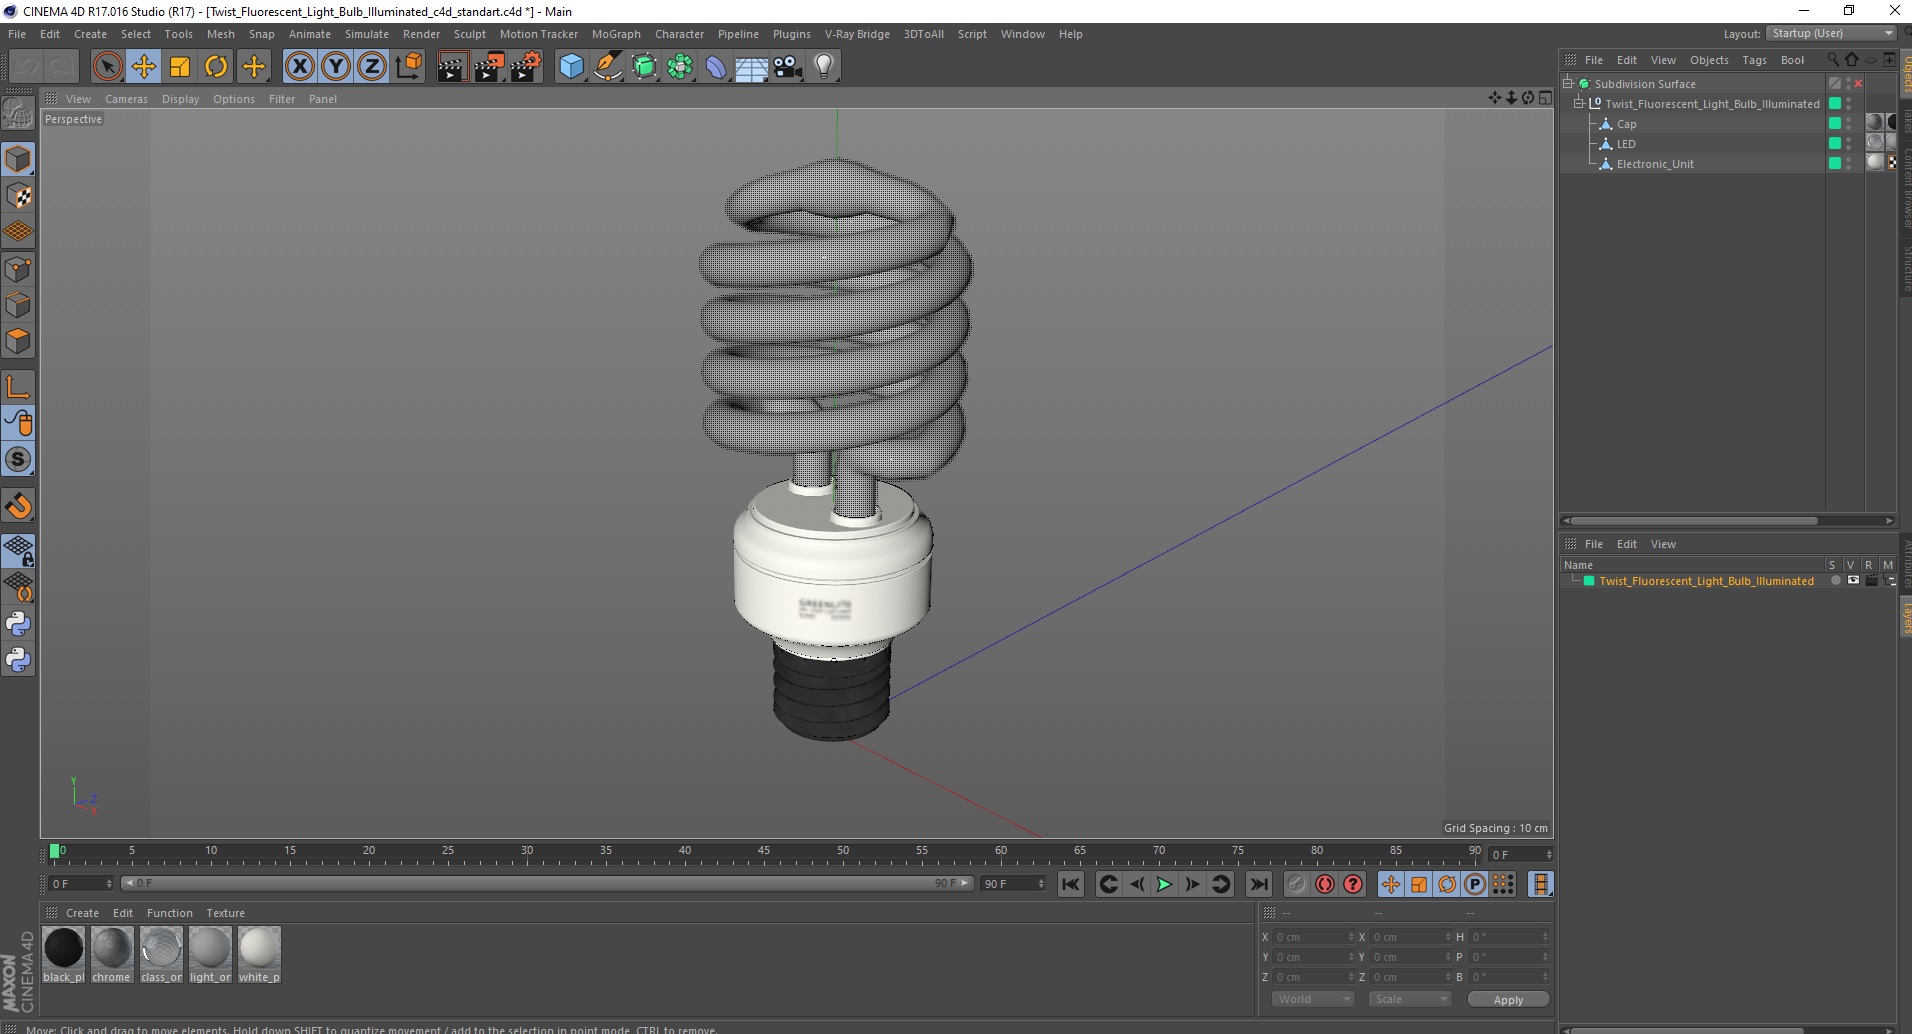The height and width of the screenshot is (1034, 1912).
Task: Select the Live Selection tool
Action: point(107,67)
